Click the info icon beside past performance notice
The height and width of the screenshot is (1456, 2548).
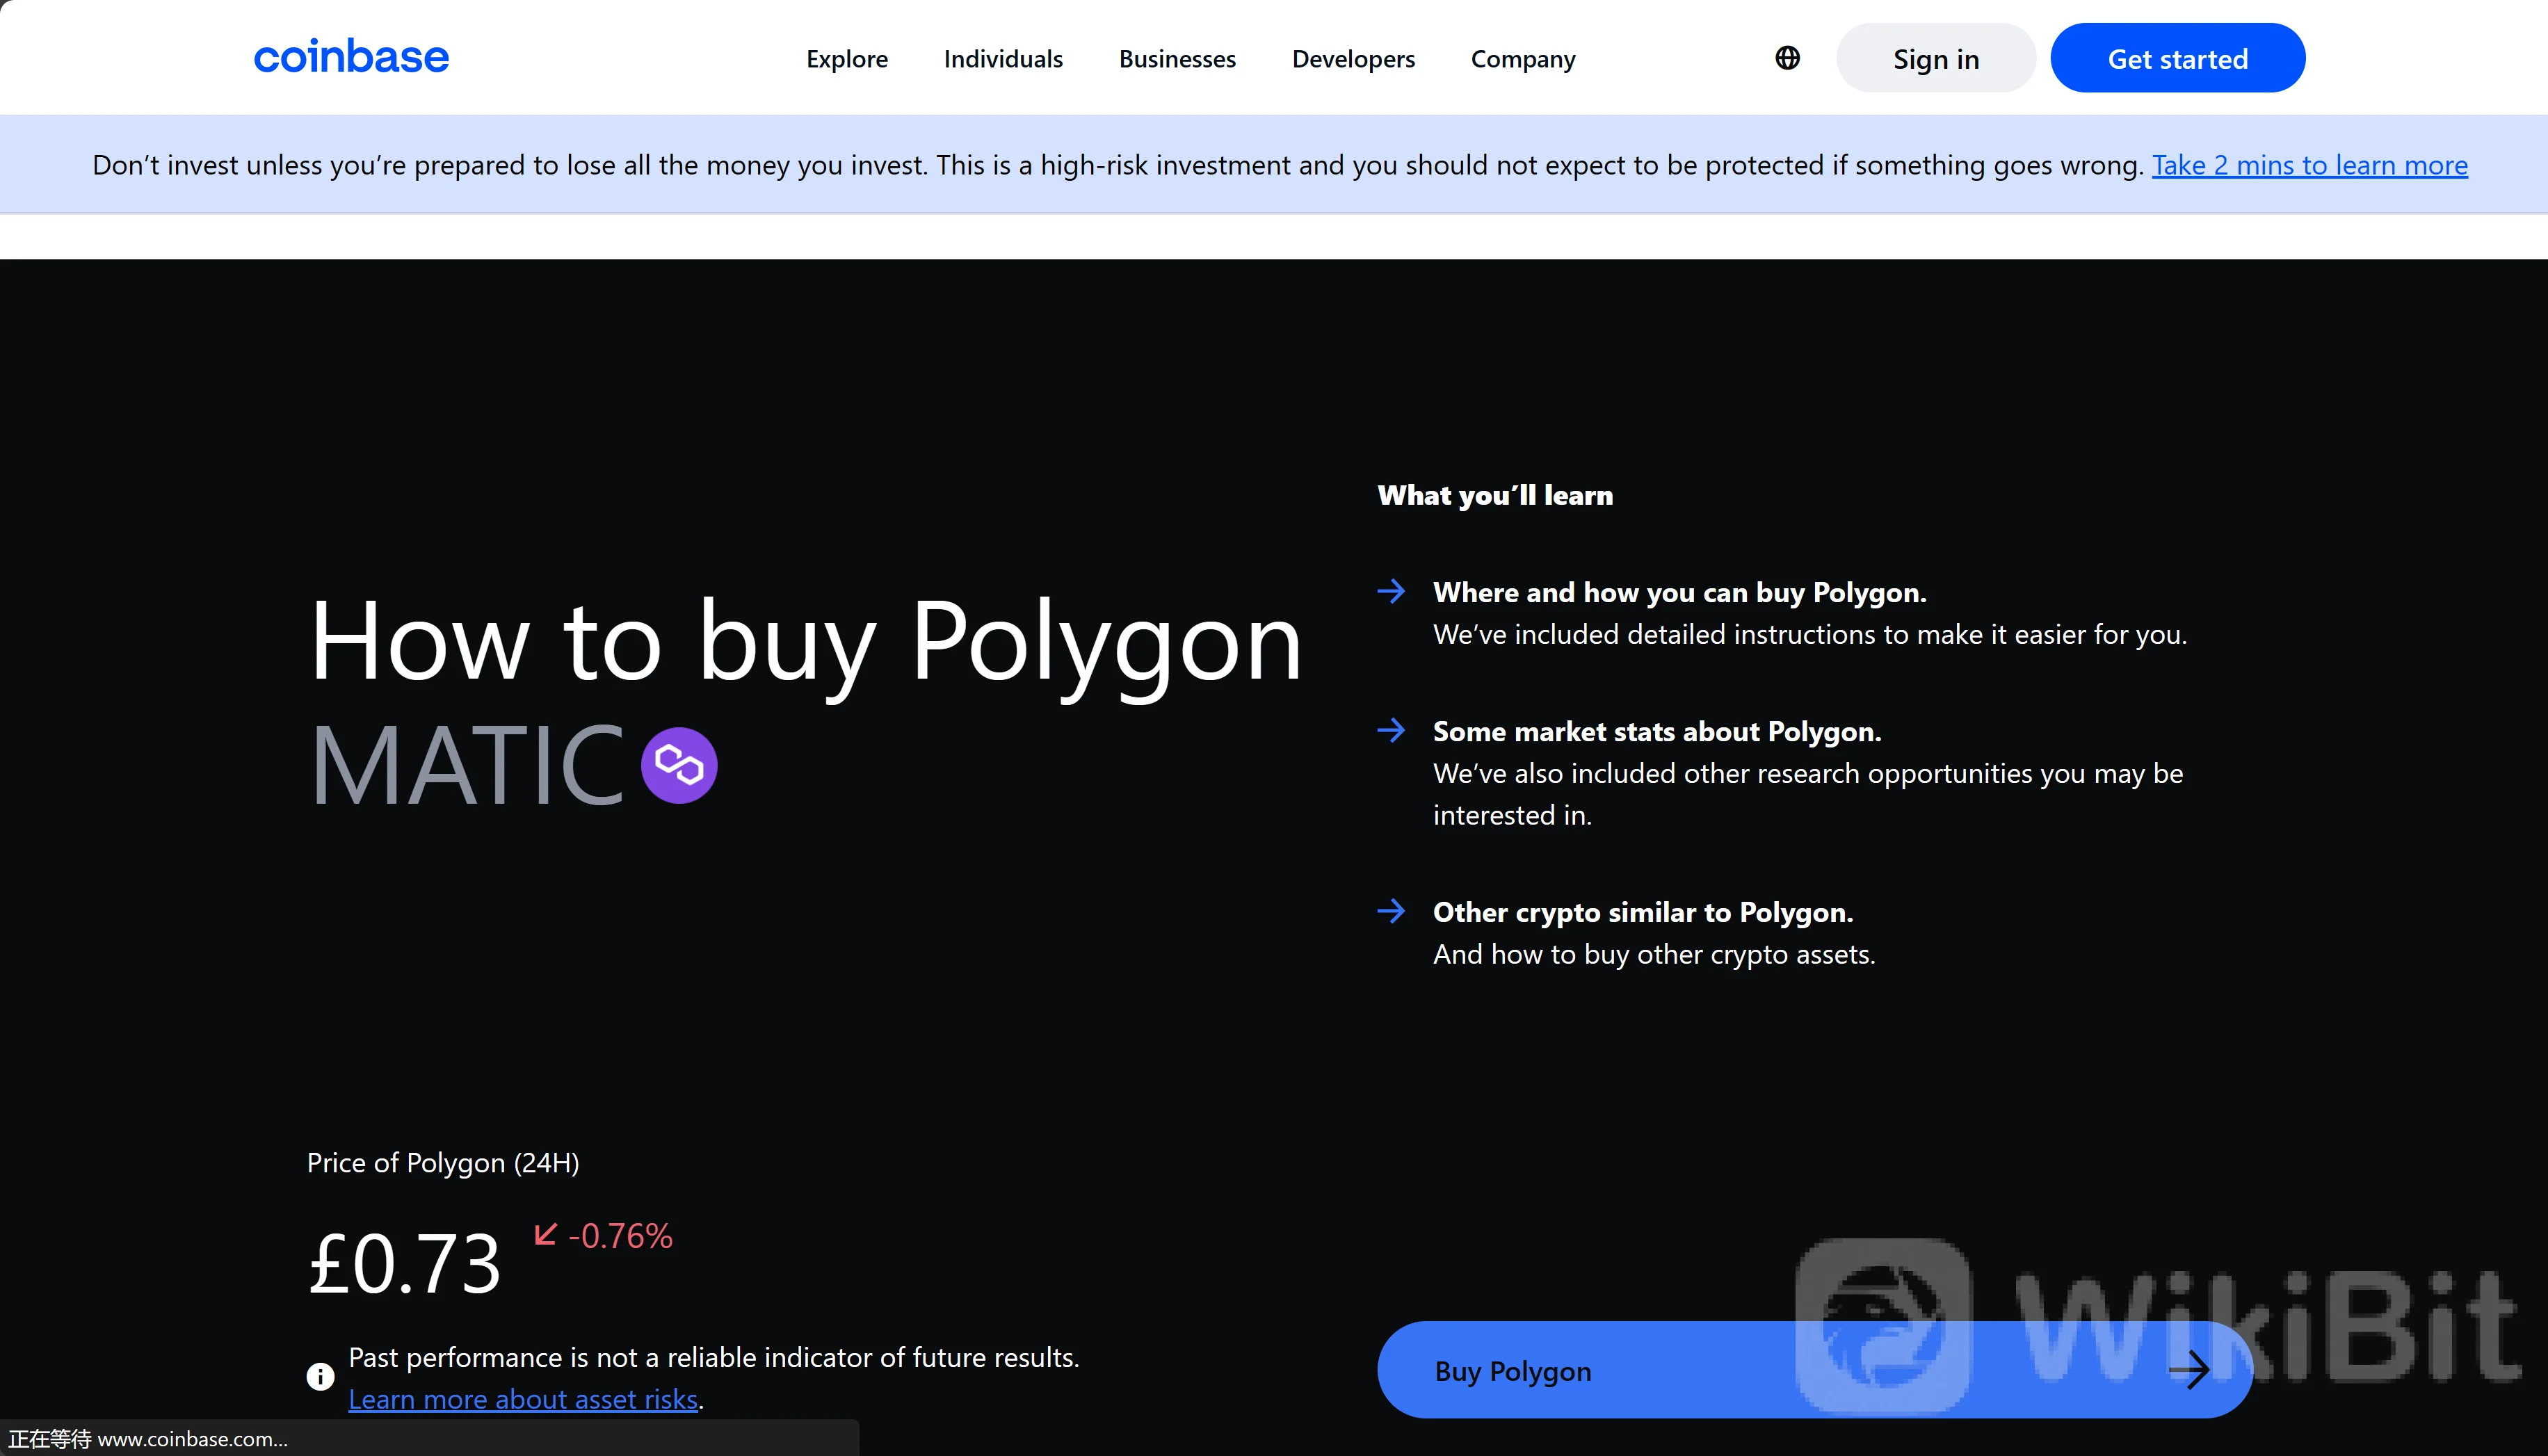click(320, 1377)
